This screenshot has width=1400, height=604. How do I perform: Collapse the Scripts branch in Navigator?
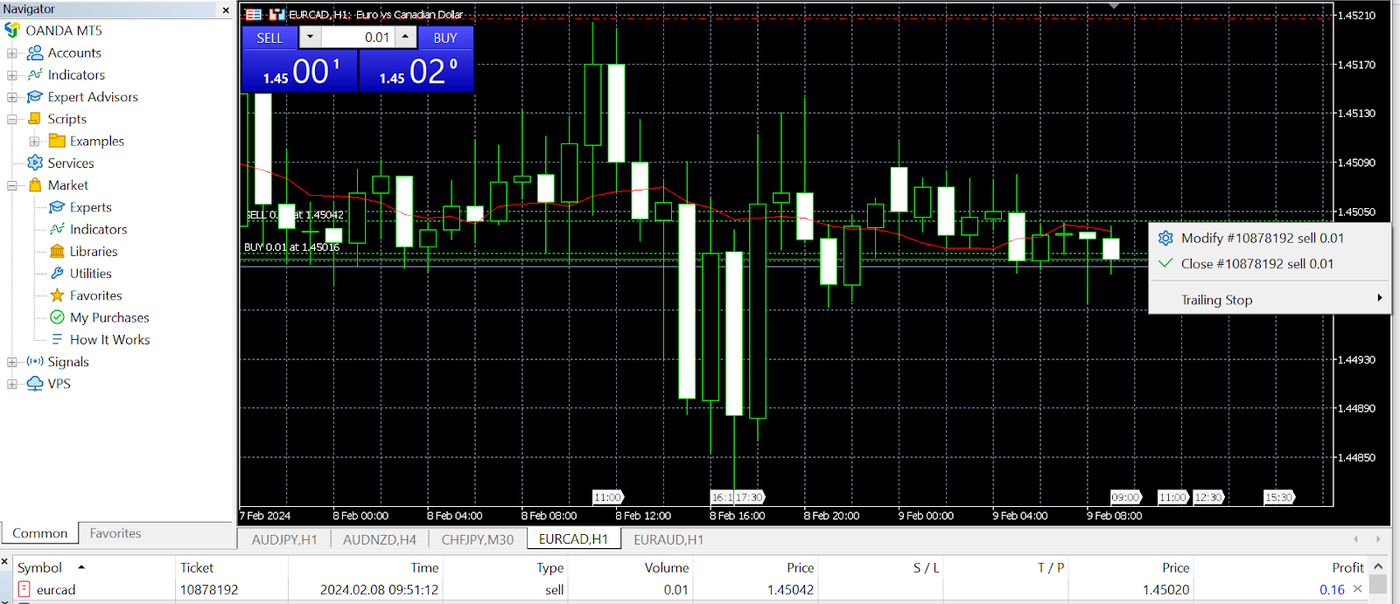(10, 118)
